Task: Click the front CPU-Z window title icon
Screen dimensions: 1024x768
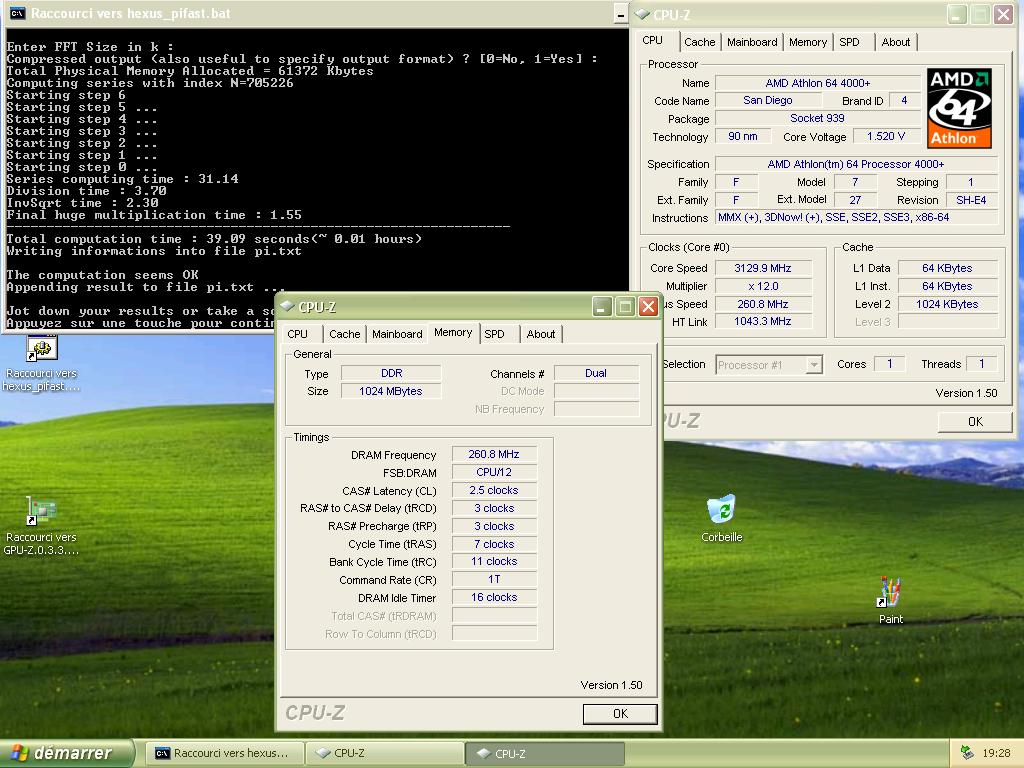Action: pos(287,306)
